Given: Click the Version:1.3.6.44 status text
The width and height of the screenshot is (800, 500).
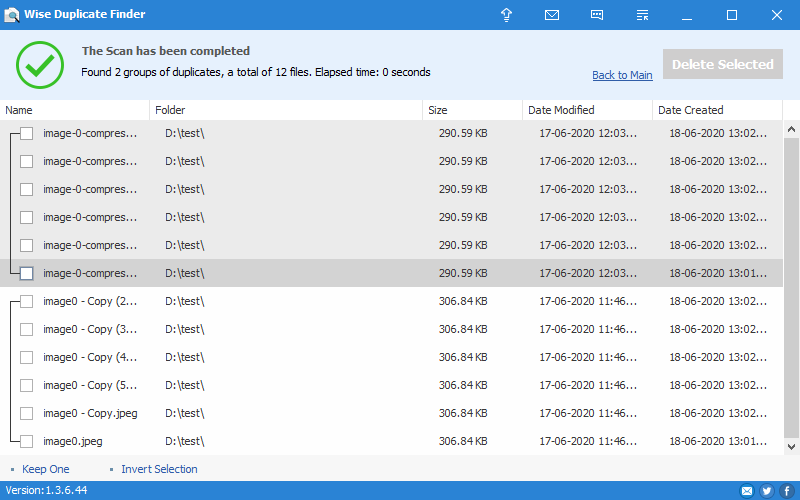Looking at the screenshot, I should click(x=46, y=490).
